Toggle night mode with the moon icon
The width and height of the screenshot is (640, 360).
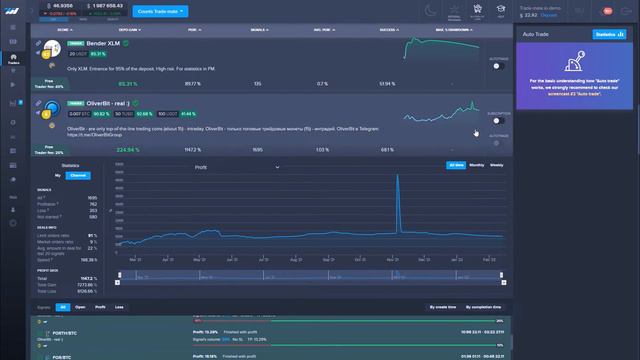(x=431, y=10)
